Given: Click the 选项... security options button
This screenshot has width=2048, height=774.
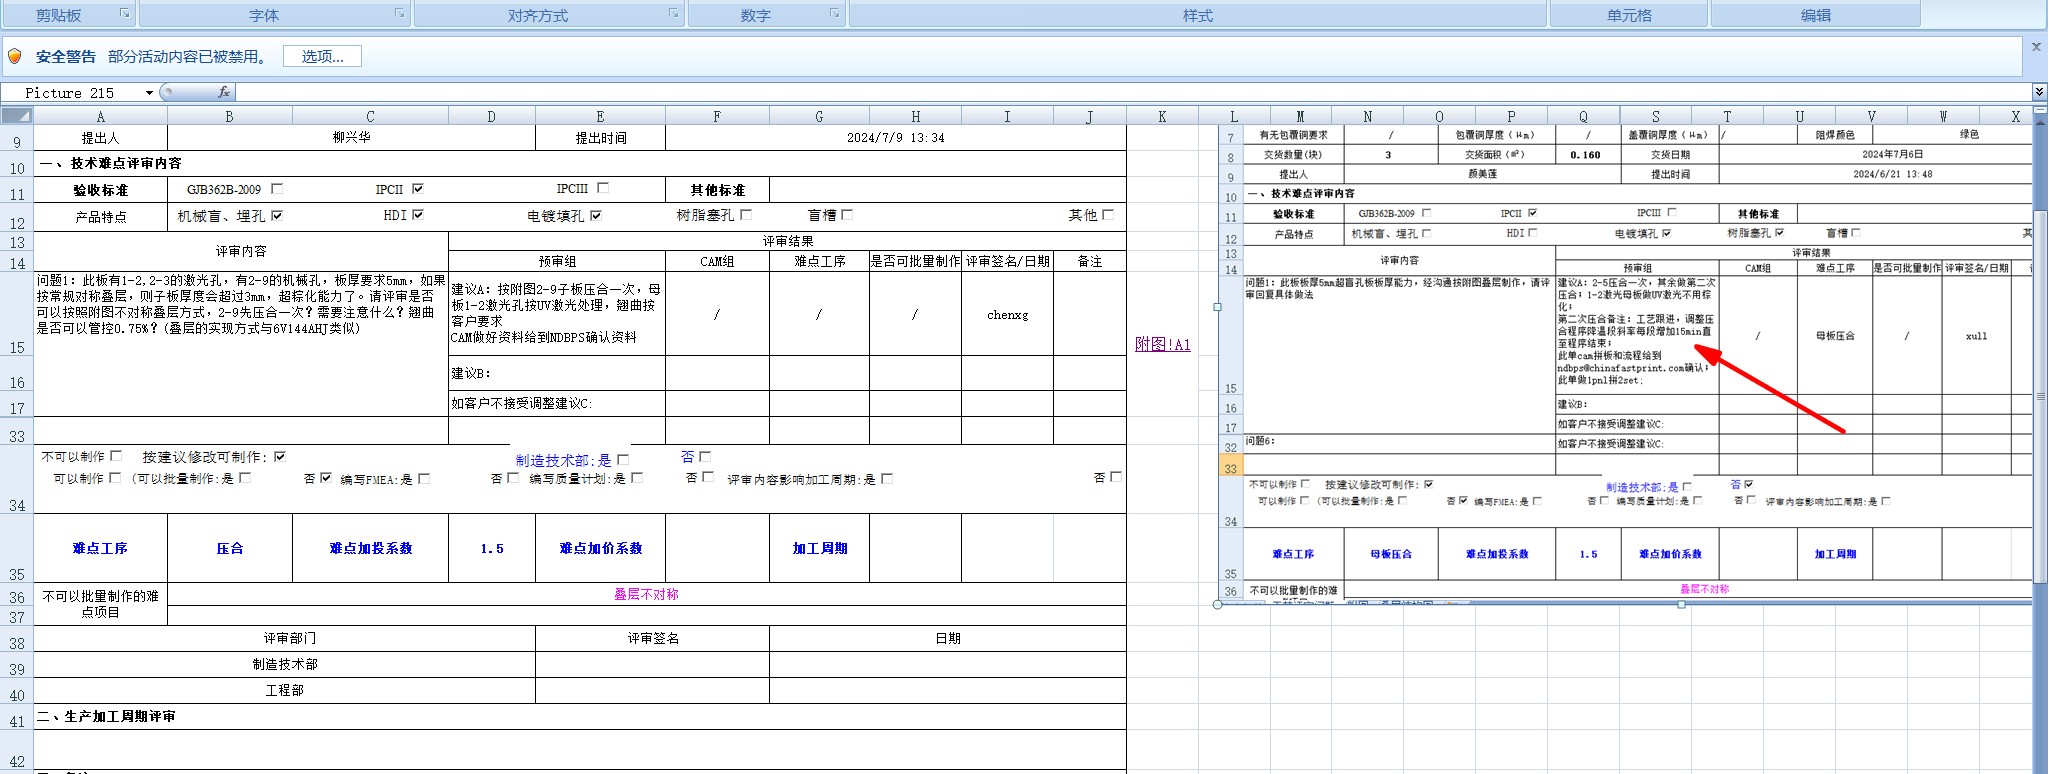Looking at the screenshot, I should [322, 56].
